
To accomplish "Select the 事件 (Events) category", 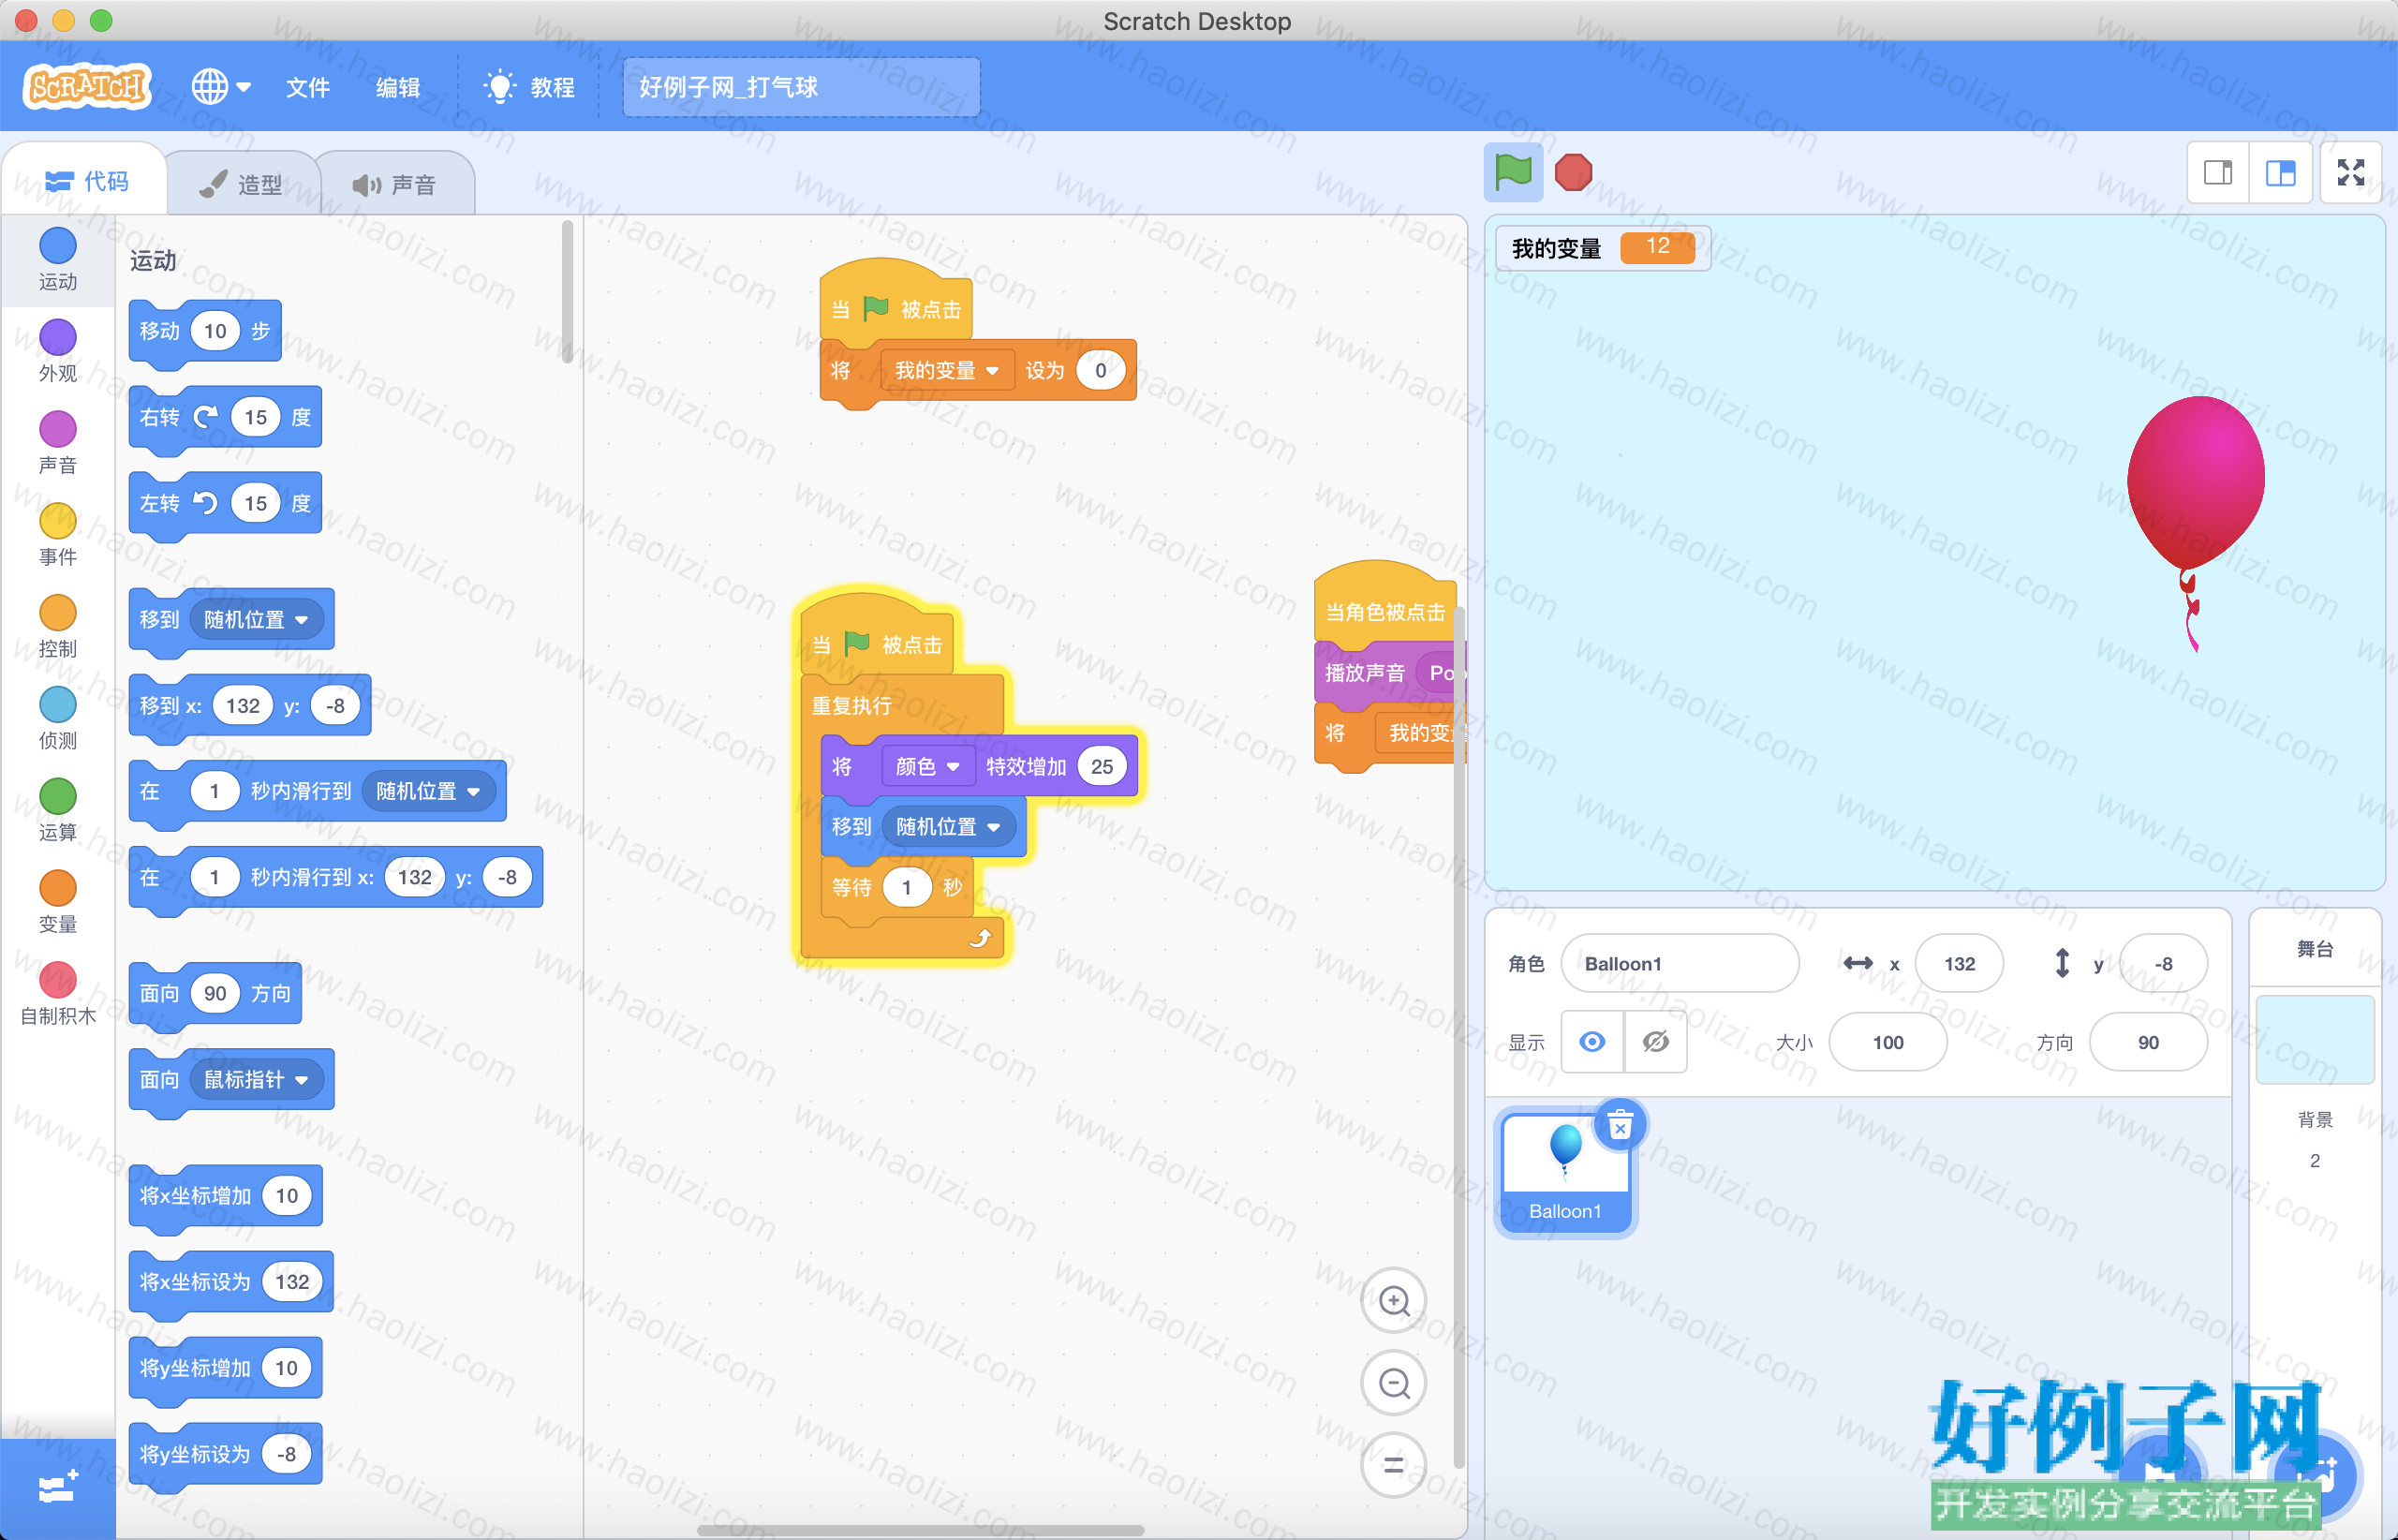I will (x=57, y=535).
